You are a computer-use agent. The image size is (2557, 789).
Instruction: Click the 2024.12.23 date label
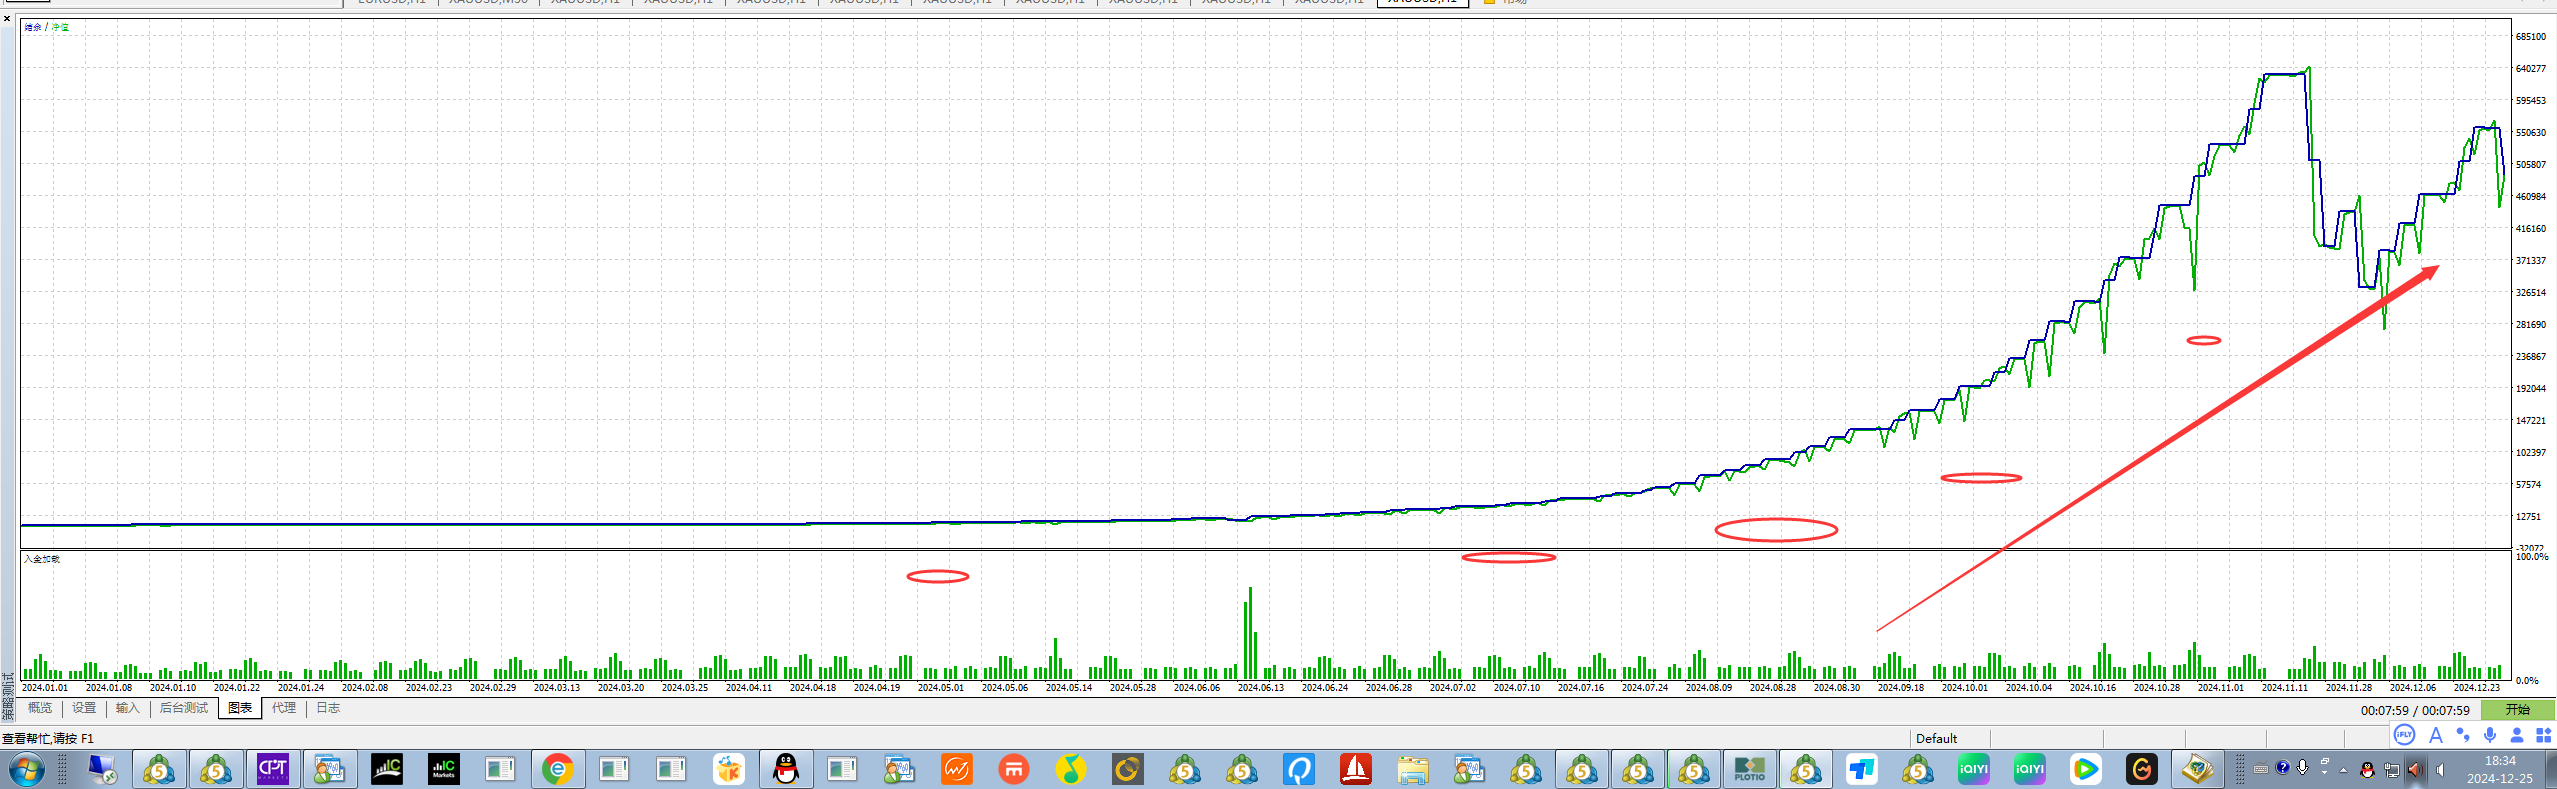pos(2476,688)
